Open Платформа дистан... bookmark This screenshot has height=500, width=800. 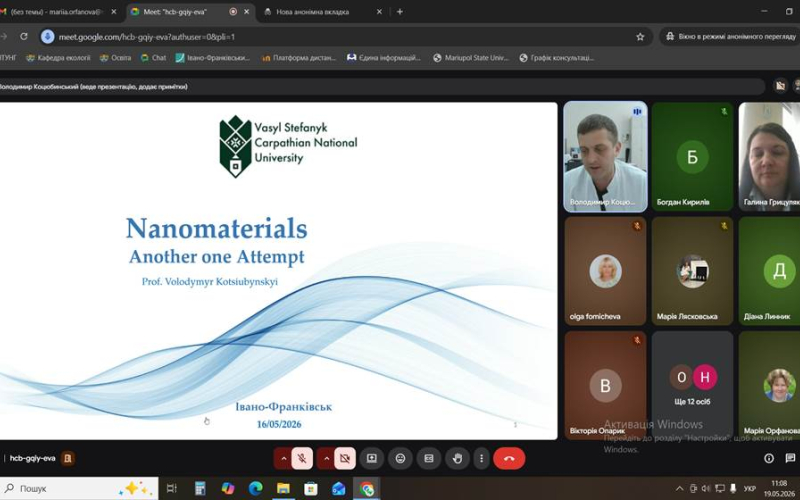coord(299,58)
